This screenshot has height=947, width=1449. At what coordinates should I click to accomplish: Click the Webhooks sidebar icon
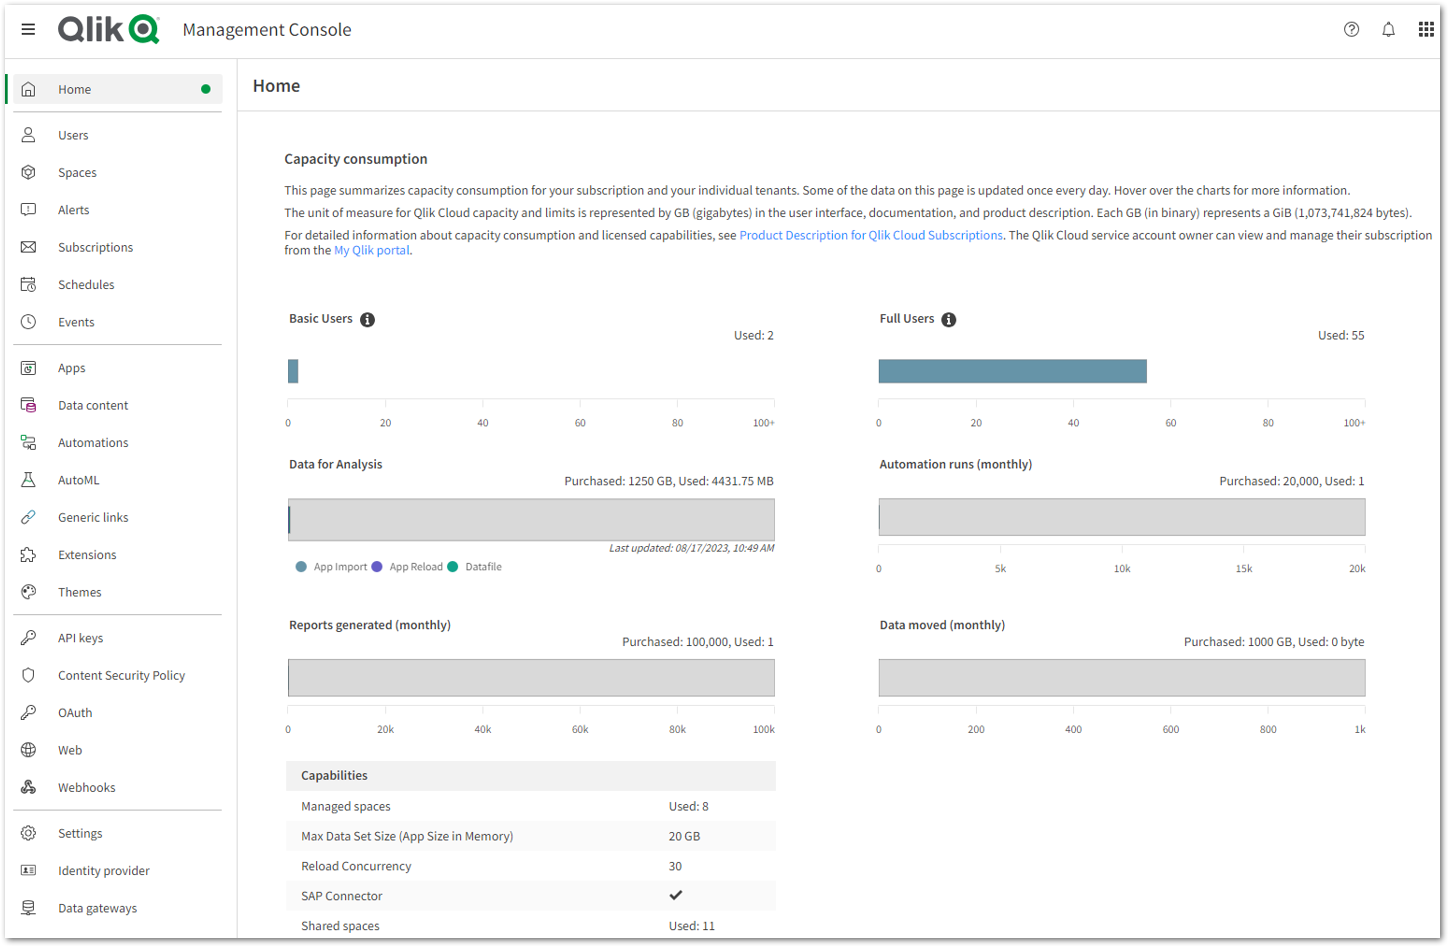click(30, 787)
